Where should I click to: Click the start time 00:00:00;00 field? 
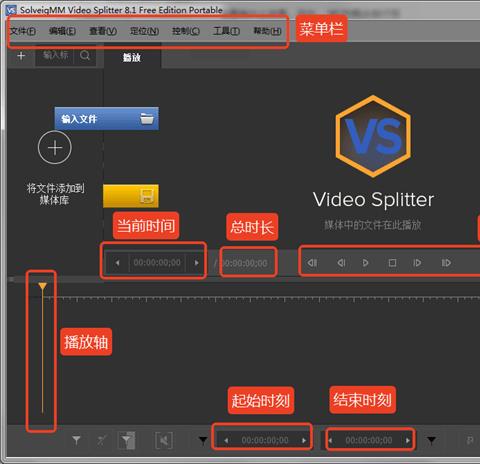(x=265, y=441)
